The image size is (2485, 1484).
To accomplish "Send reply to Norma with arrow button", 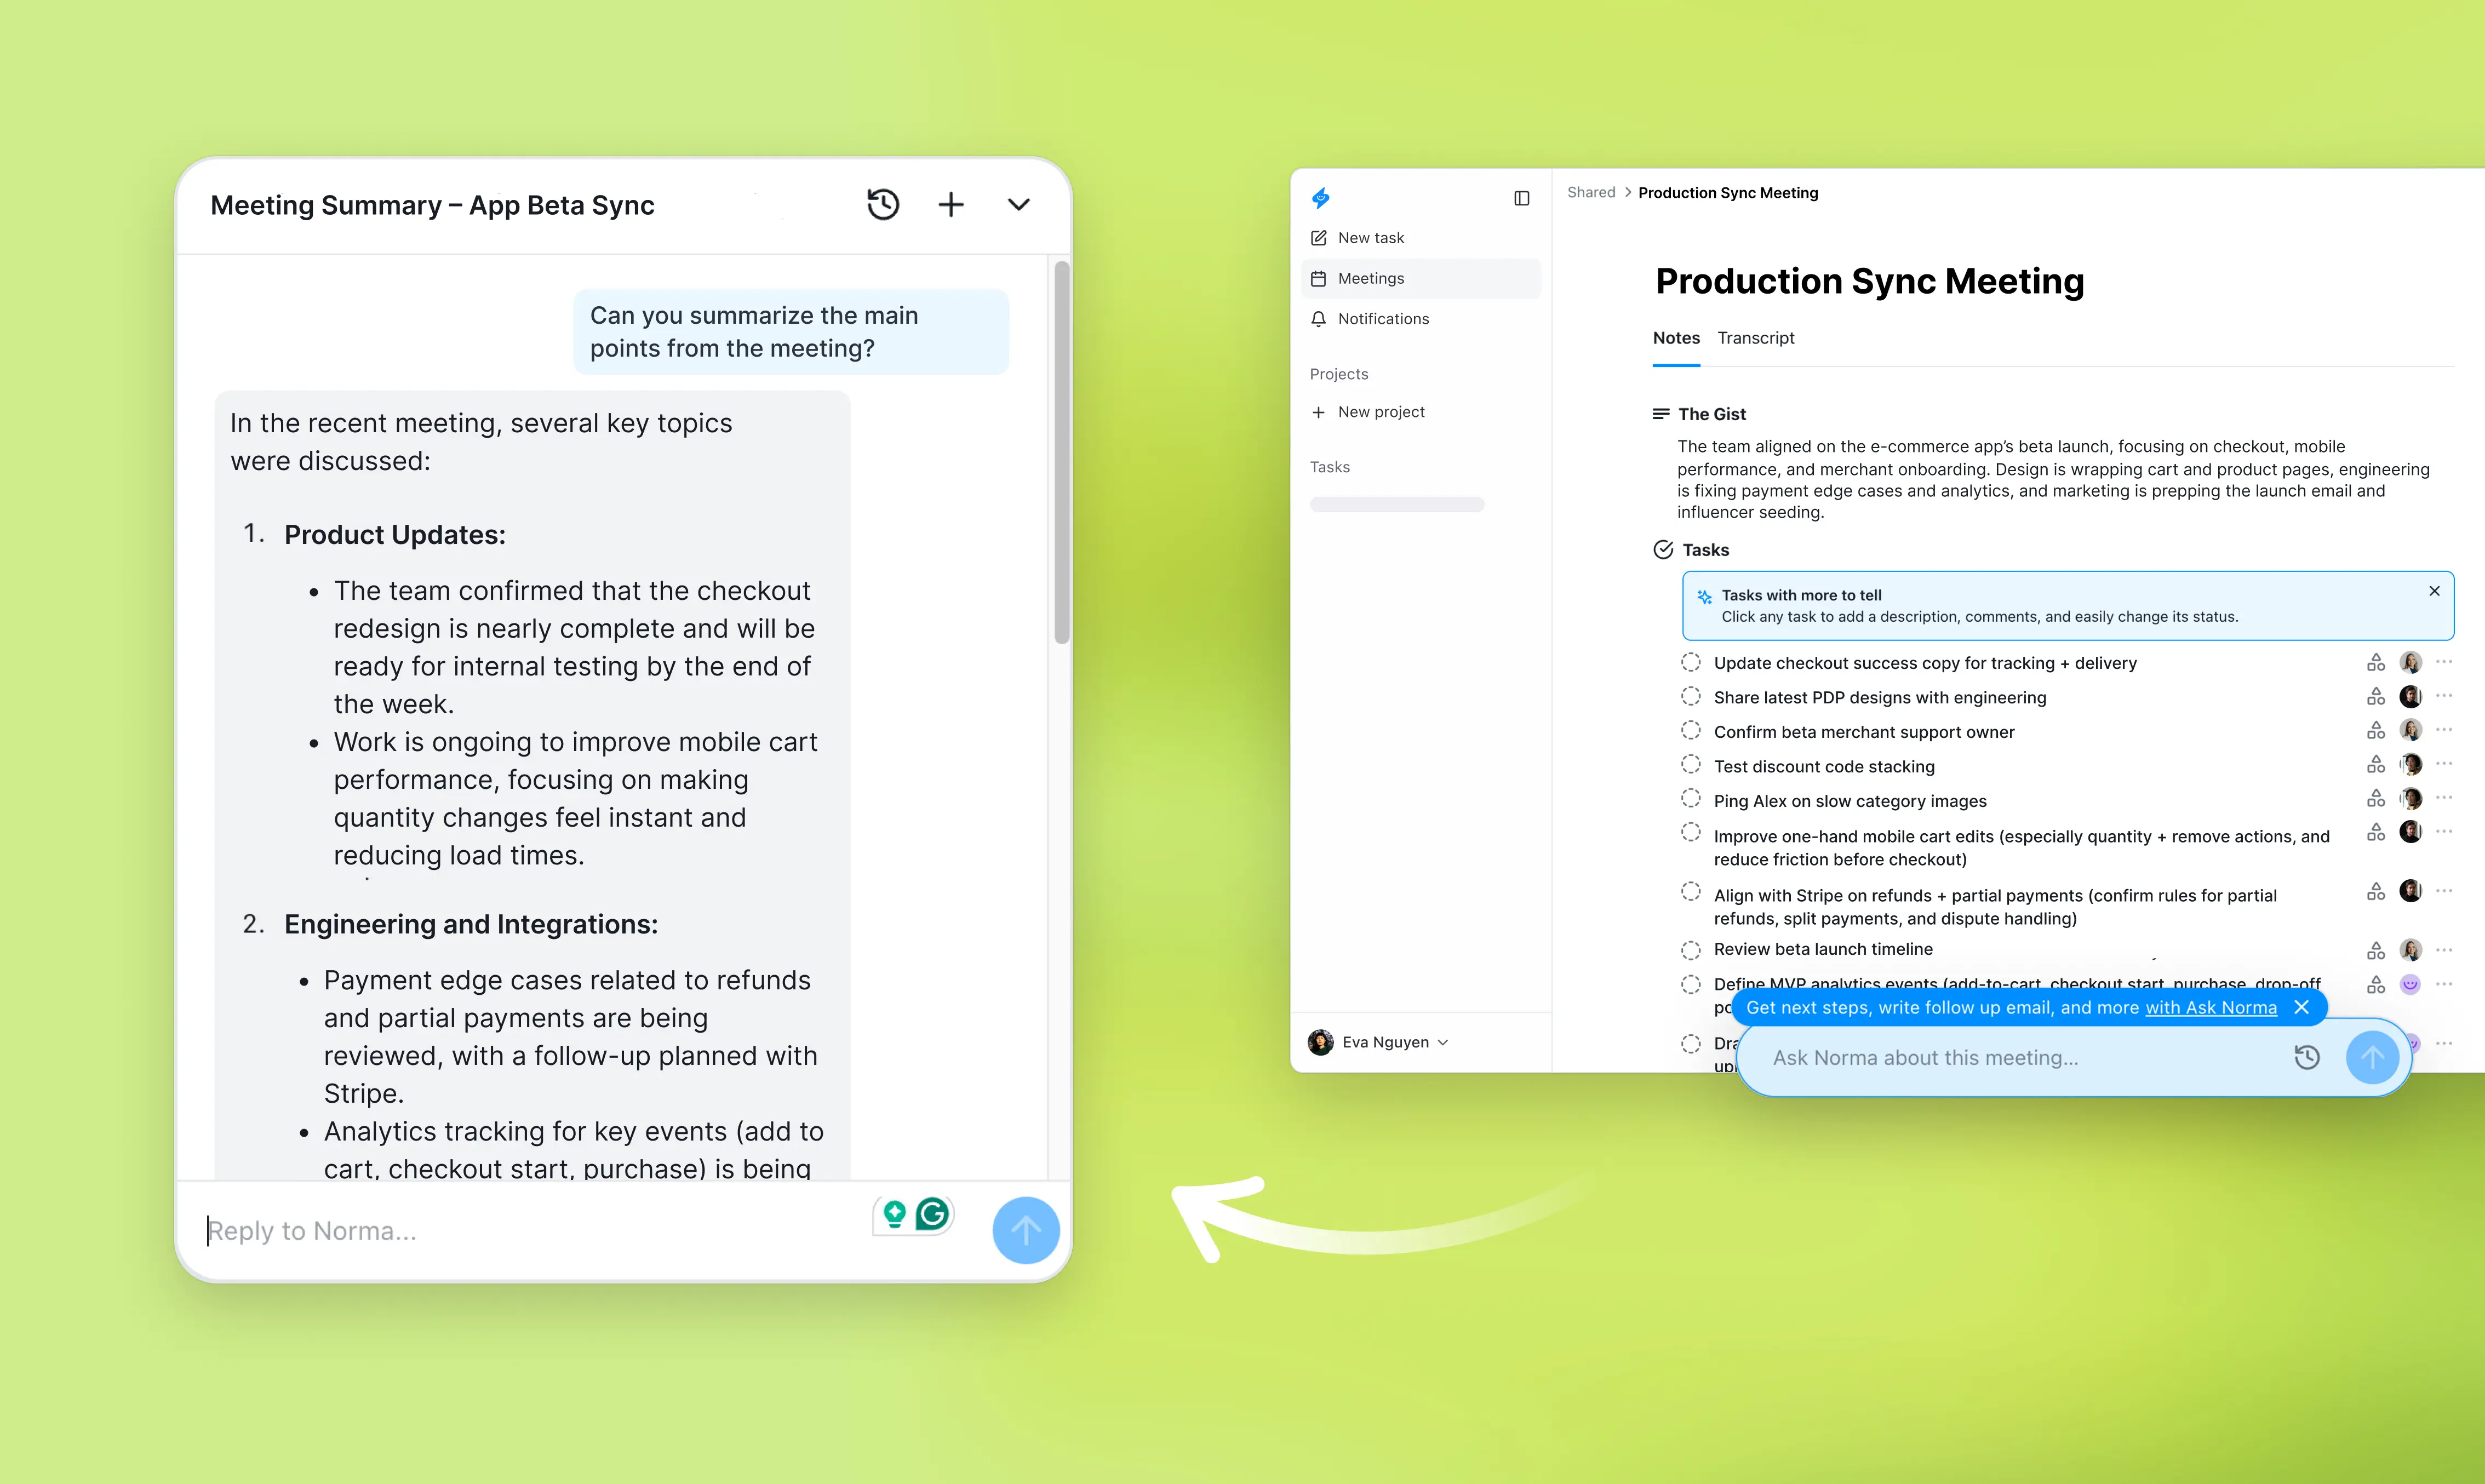I will point(1025,1230).
